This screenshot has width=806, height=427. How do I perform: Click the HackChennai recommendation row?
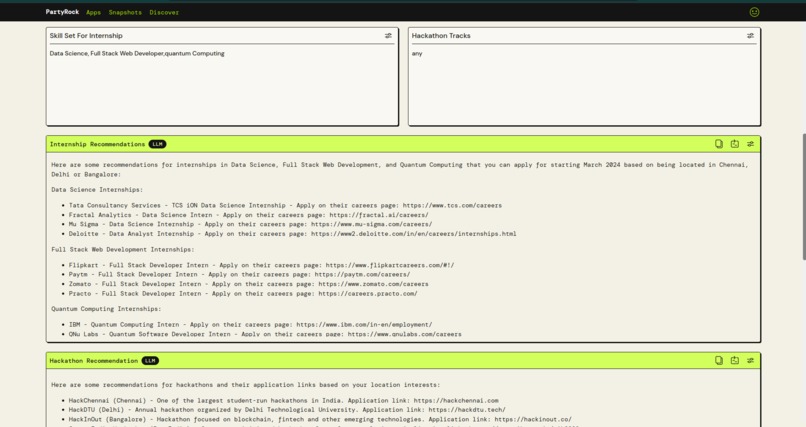click(x=283, y=400)
